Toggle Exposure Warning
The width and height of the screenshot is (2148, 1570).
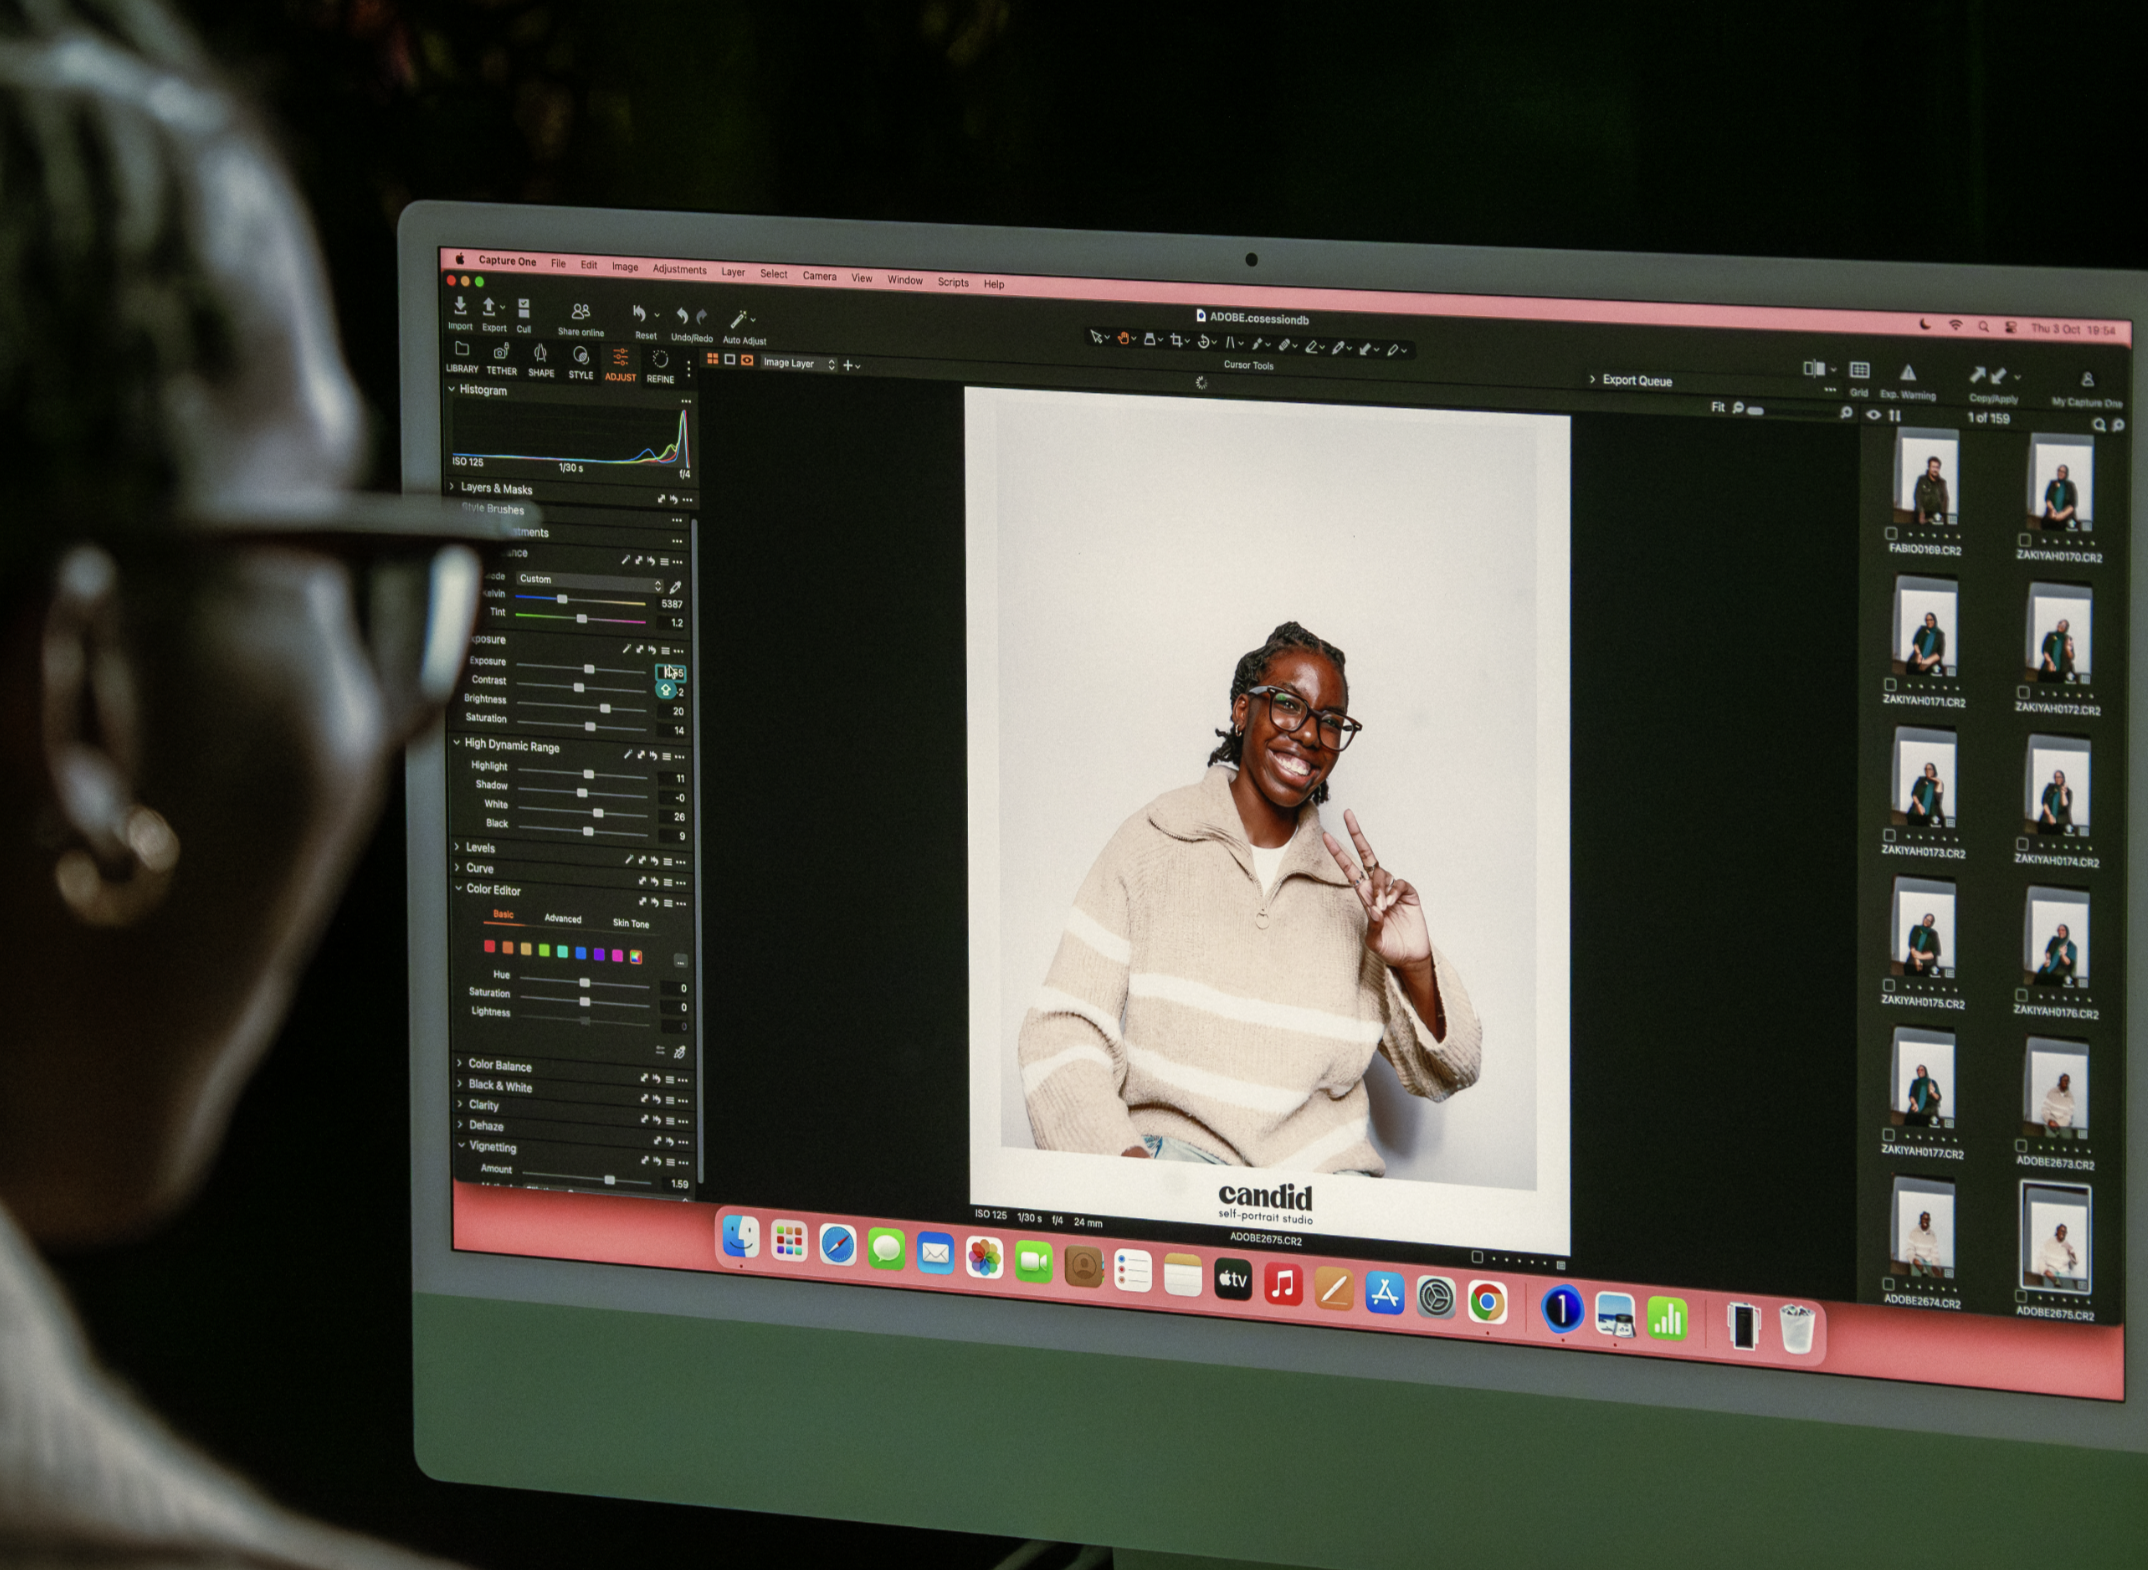(x=1908, y=374)
